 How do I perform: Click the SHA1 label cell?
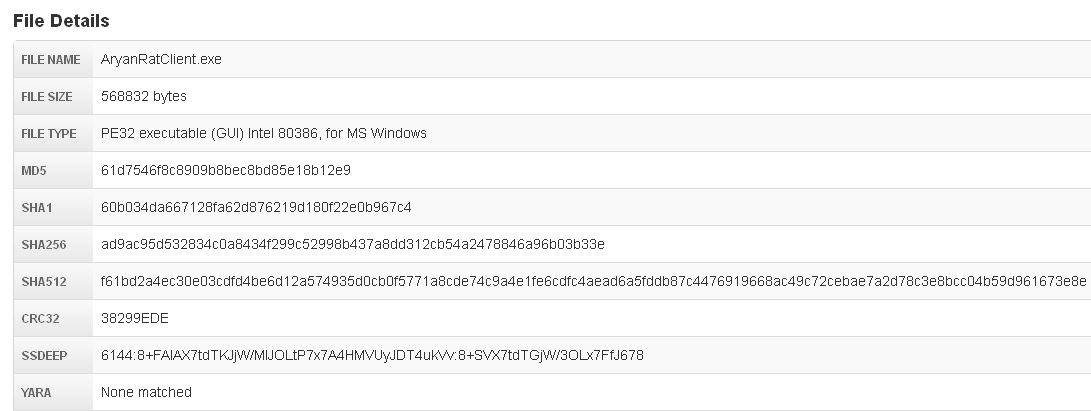click(37, 208)
